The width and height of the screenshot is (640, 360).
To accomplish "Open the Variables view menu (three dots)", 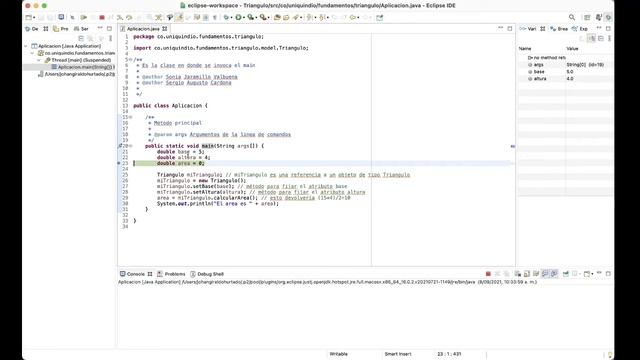I will pos(609,38).
